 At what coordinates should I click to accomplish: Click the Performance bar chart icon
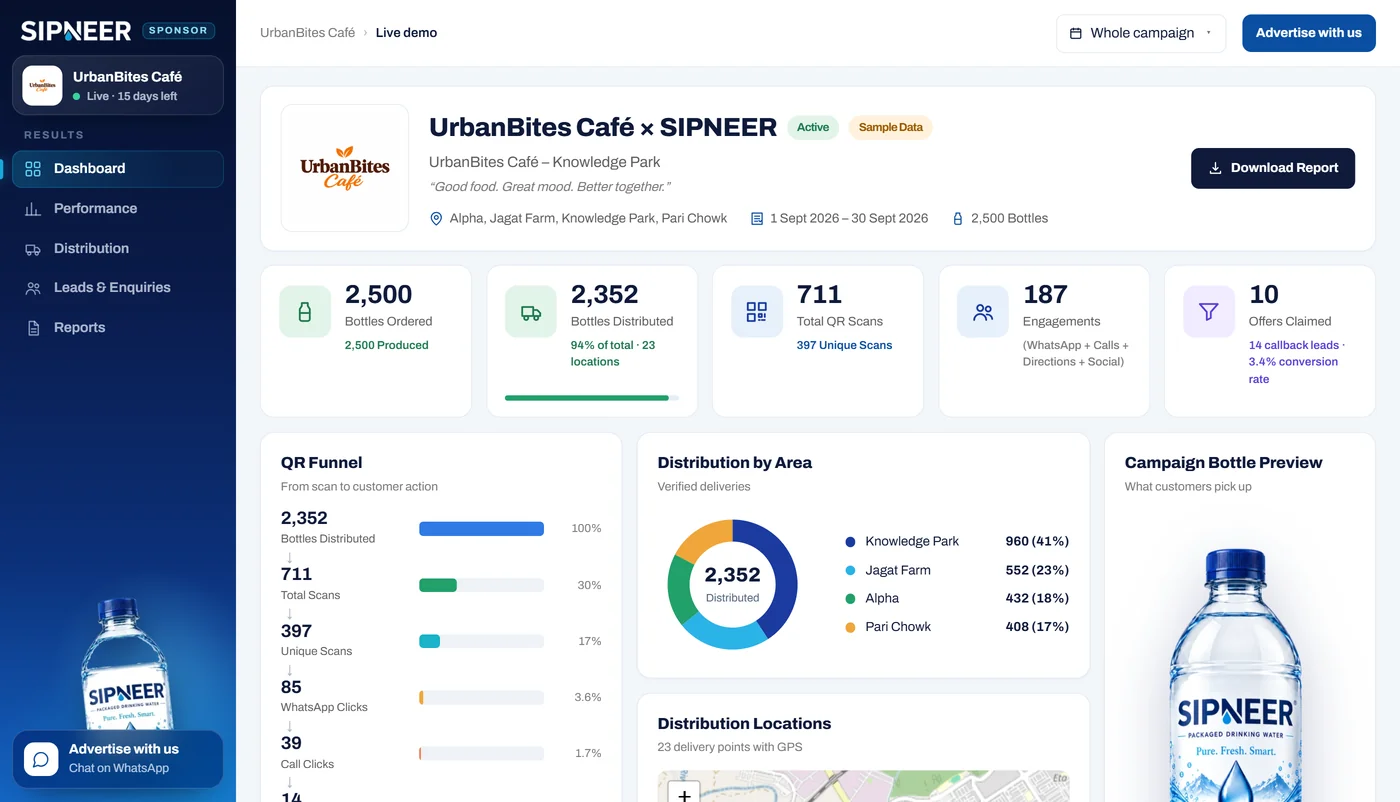click(x=33, y=209)
